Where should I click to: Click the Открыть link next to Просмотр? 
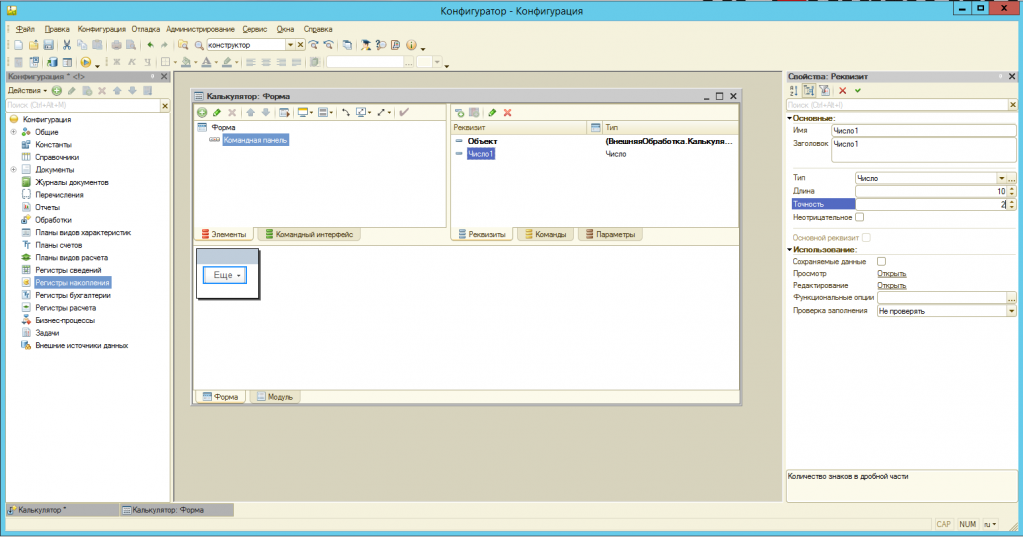click(x=891, y=273)
